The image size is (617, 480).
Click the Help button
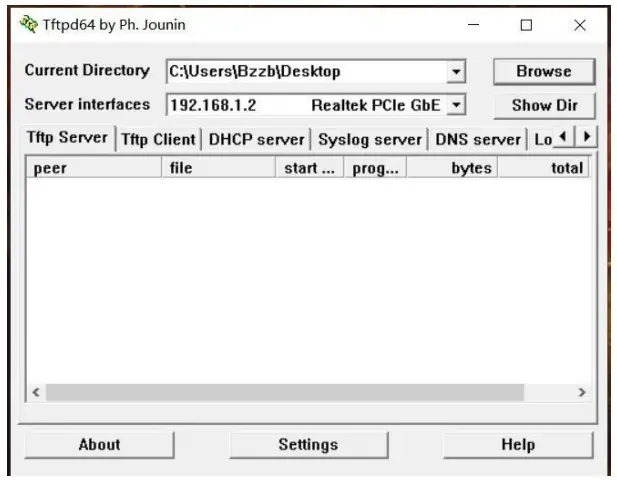[x=518, y=445]
